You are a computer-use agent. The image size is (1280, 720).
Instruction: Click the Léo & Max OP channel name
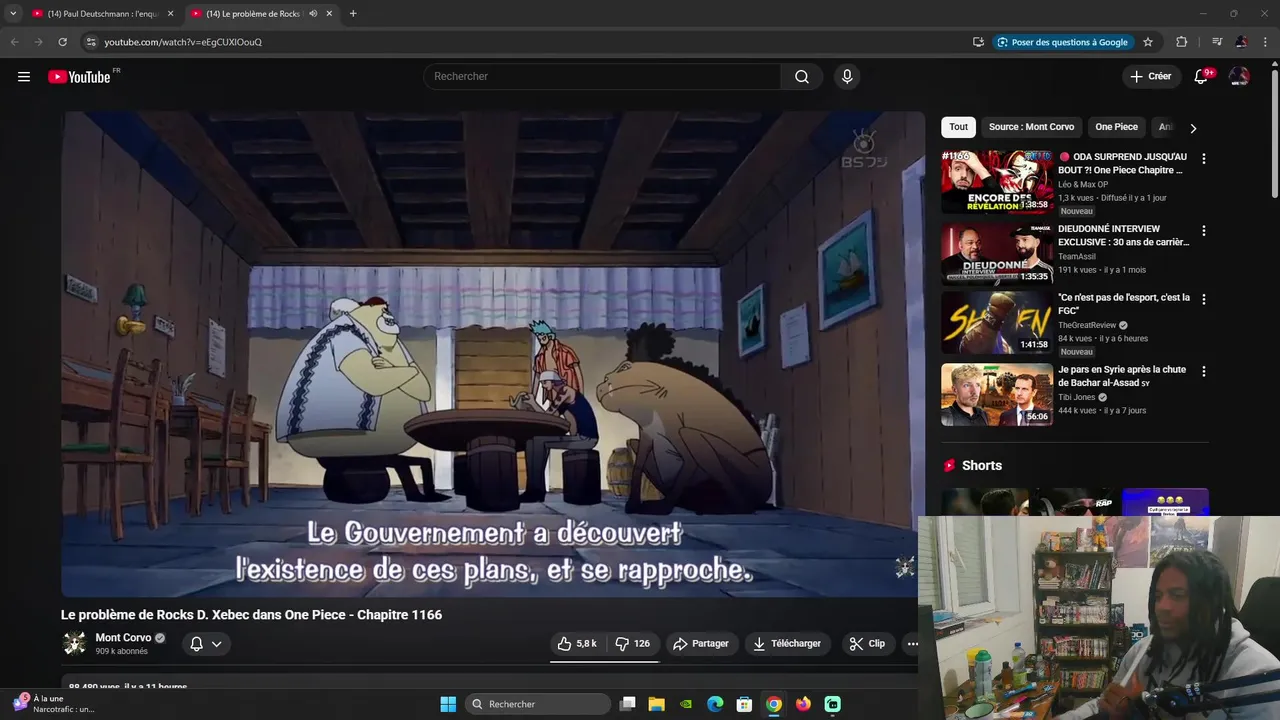click(1083, 185)
